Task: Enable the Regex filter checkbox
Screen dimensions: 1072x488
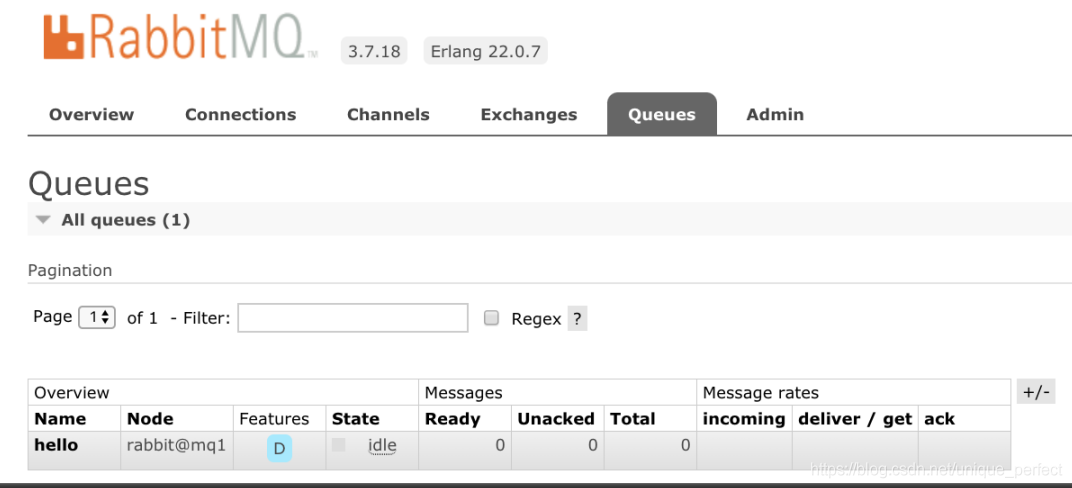Action: [491, 318]
